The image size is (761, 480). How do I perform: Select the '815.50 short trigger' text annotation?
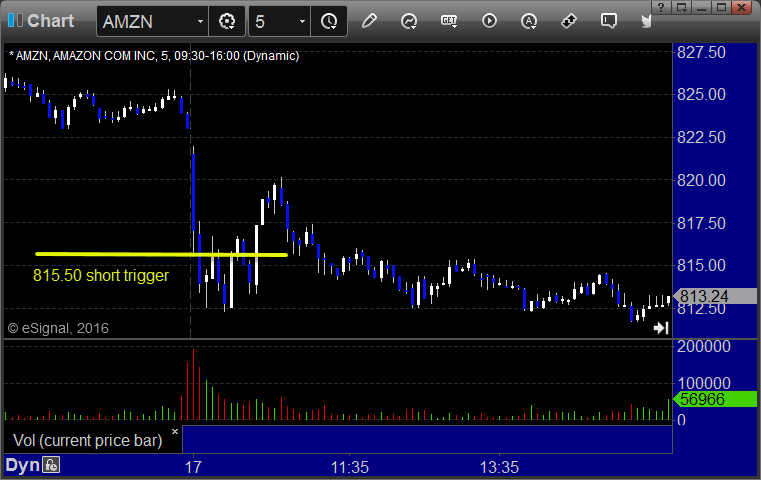click(101, 276)
